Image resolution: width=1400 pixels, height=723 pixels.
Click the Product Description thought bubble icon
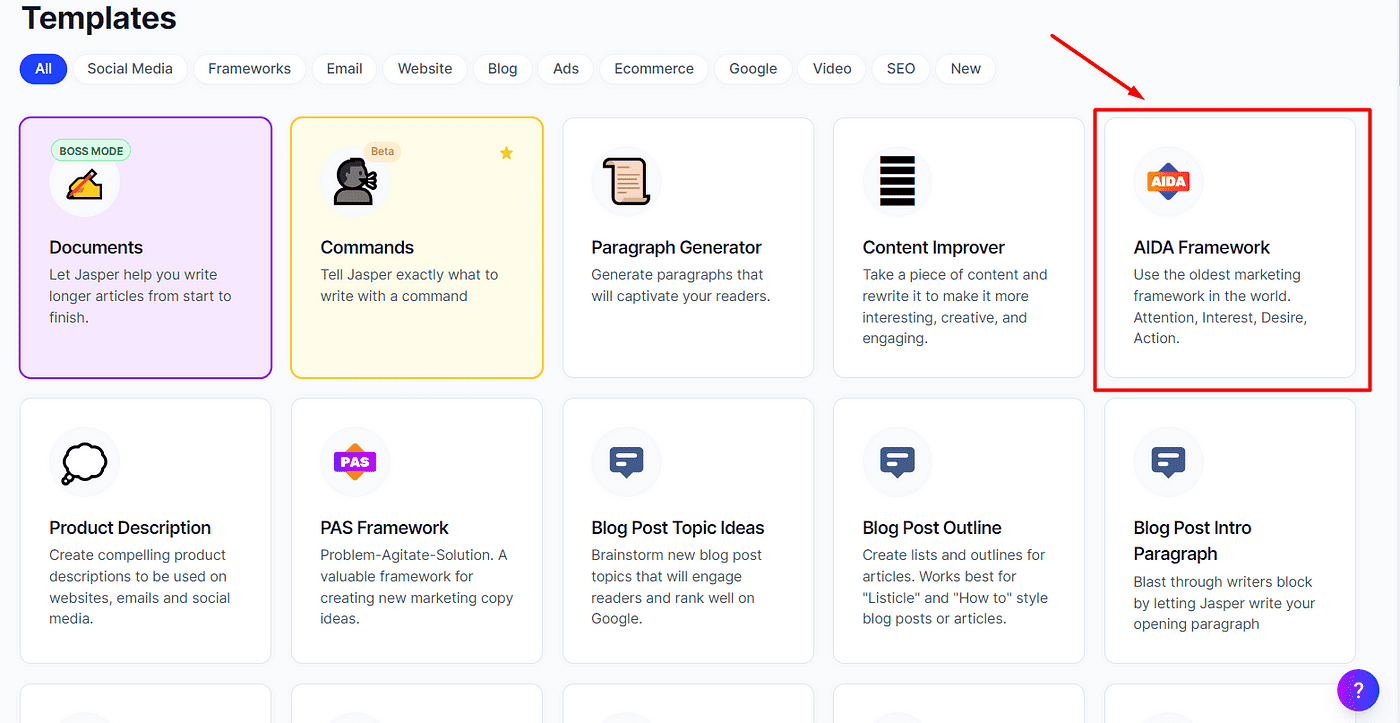[x=84, y=463]
